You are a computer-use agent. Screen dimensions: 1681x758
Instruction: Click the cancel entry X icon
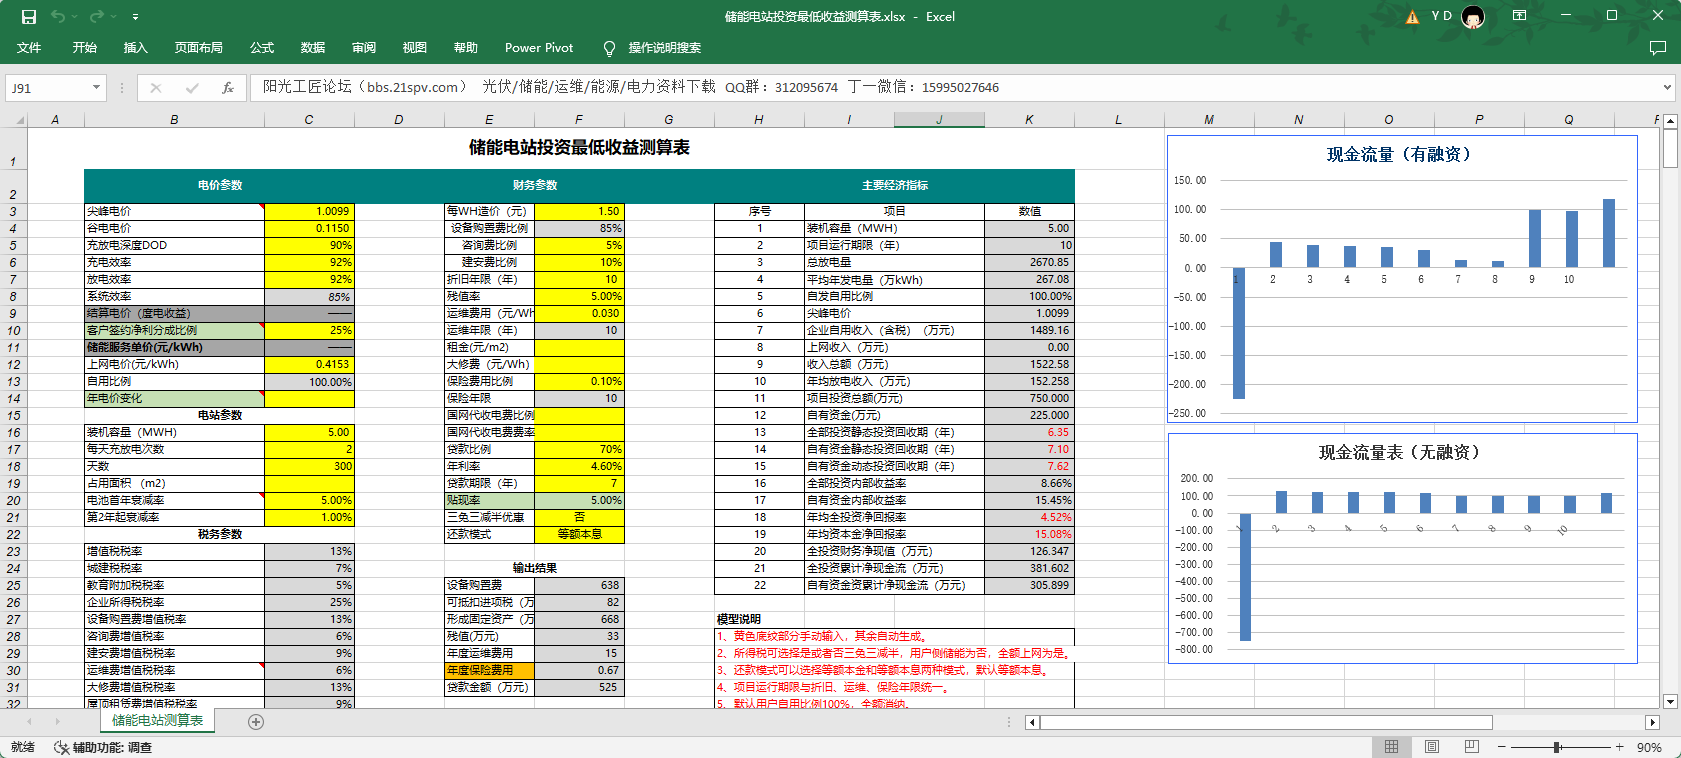(x=156, y=88)
